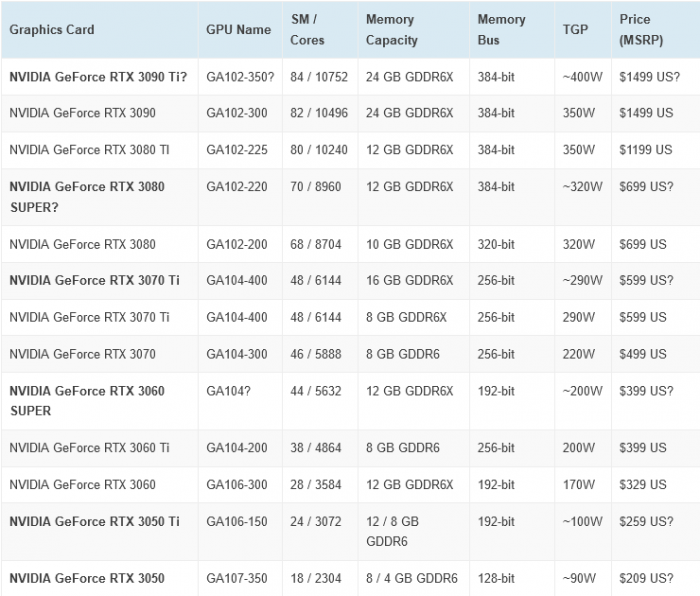Select the NVIDIA GeForce RTX 3070 card name

pyautogui.click(x=82, y=354)
